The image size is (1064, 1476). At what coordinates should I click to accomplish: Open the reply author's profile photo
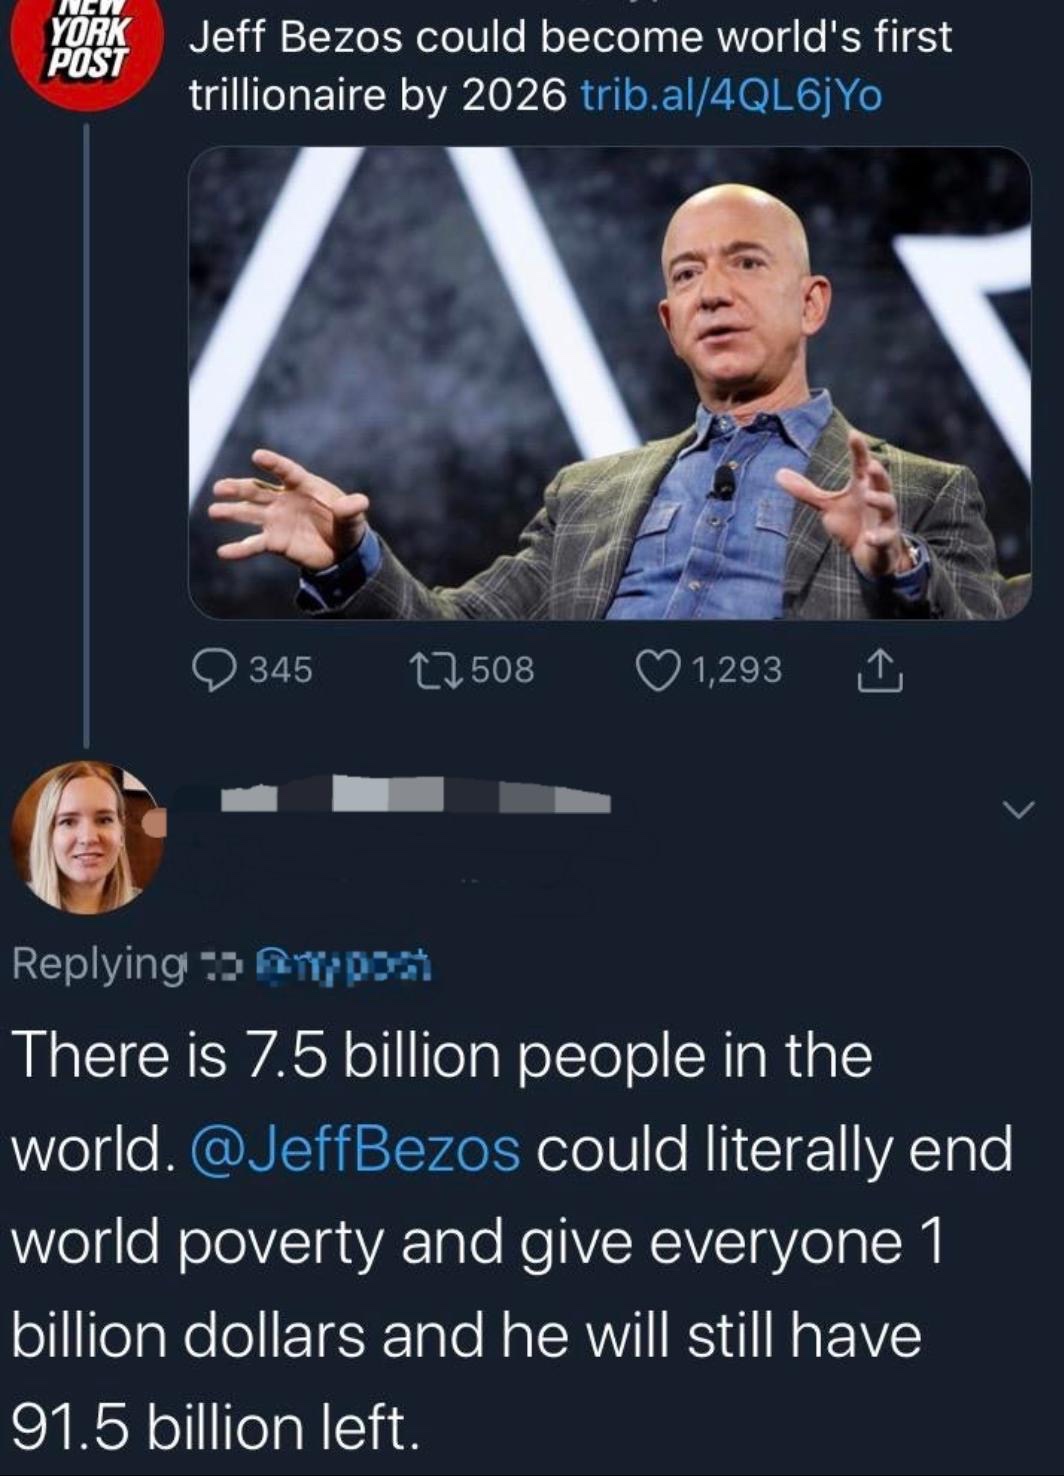coord(88,838)
